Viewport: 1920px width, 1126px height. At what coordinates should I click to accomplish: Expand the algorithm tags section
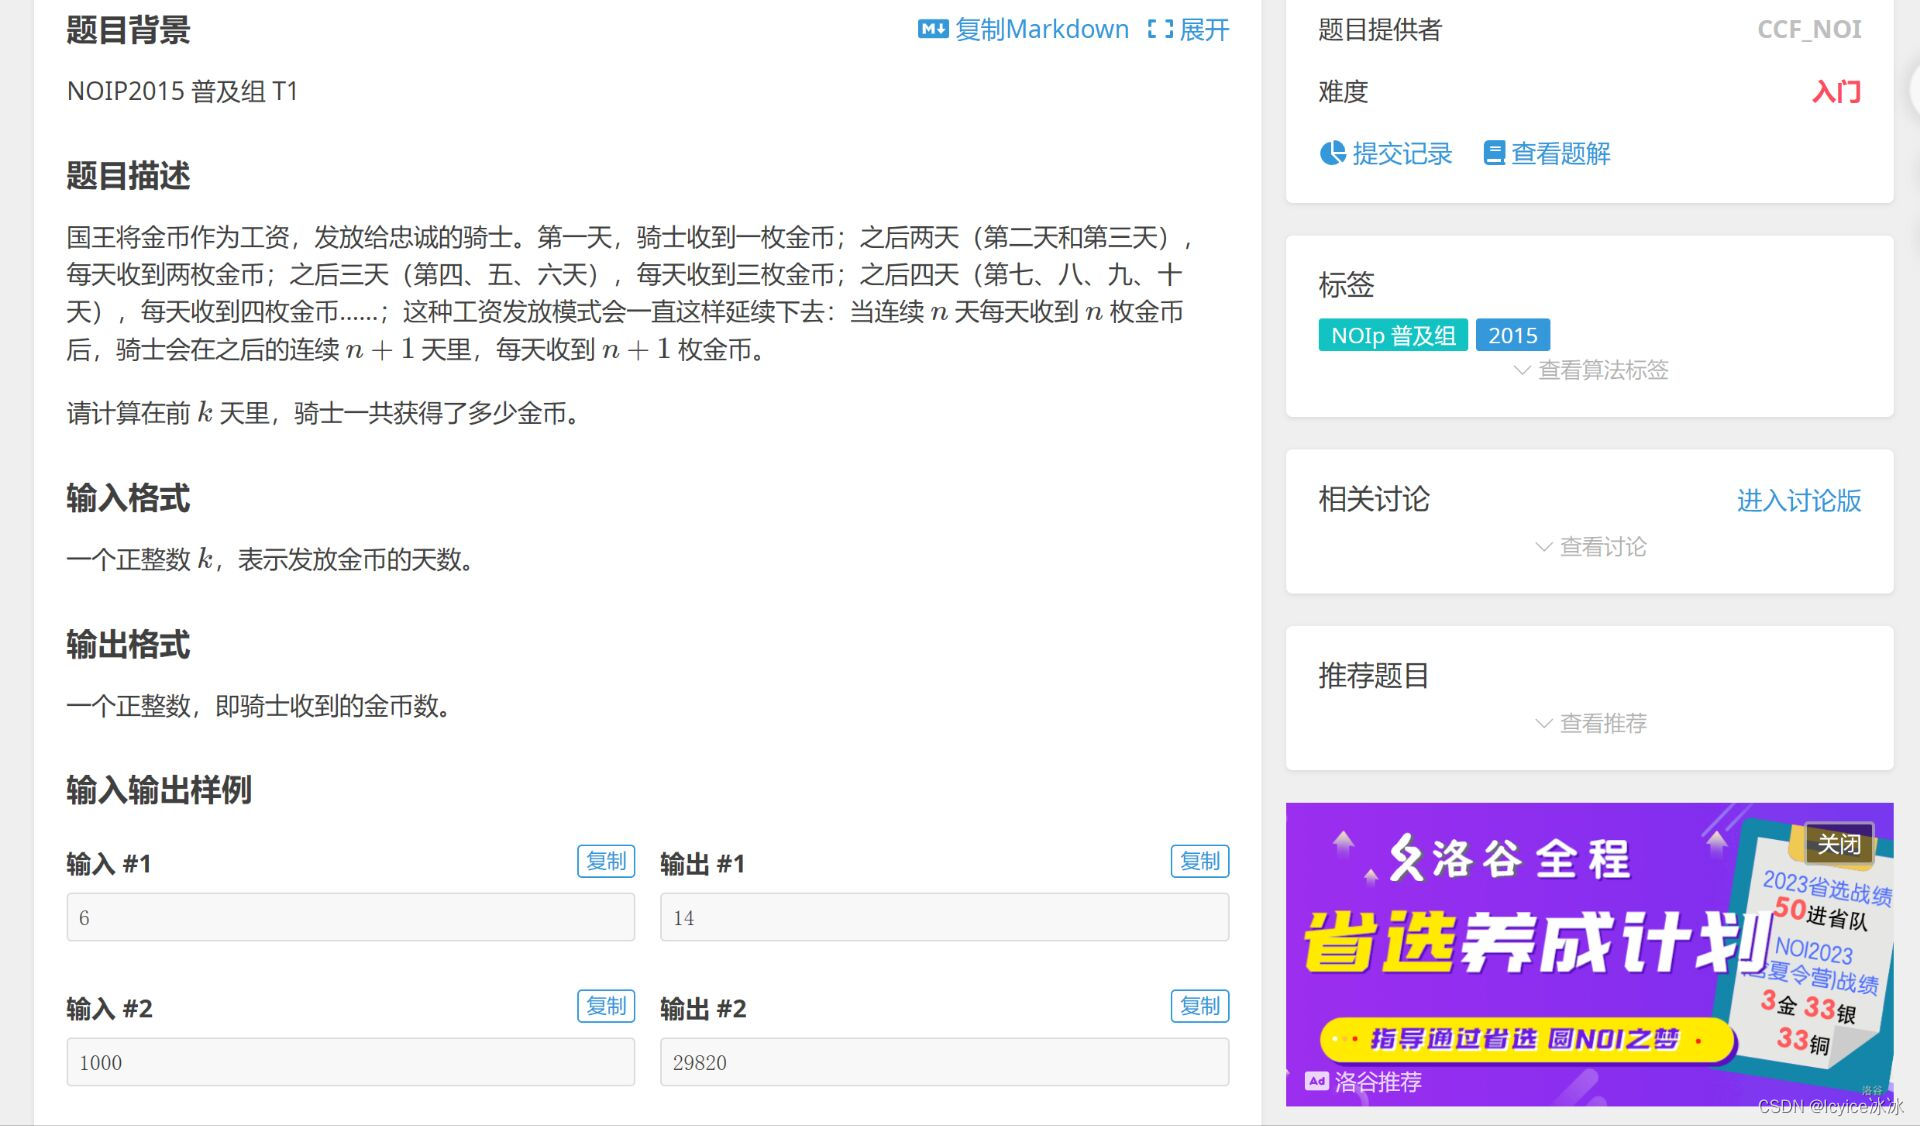[1591, 370]
